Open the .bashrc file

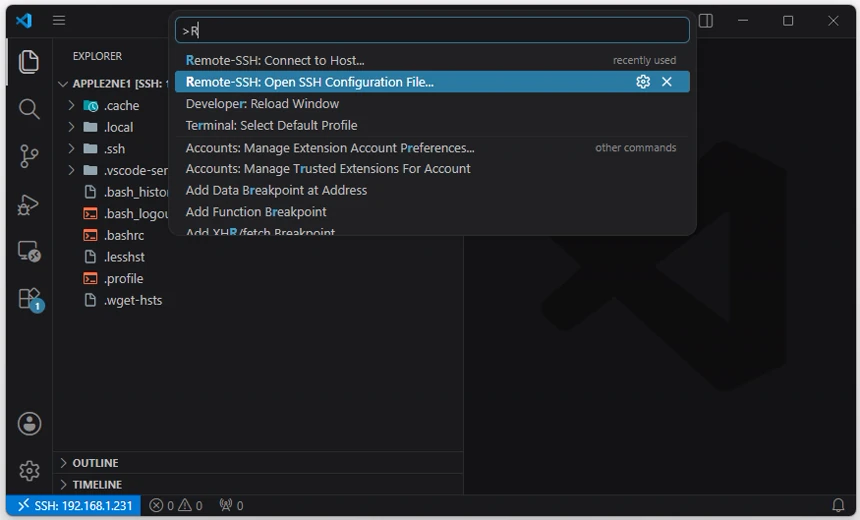coord(115,235)
